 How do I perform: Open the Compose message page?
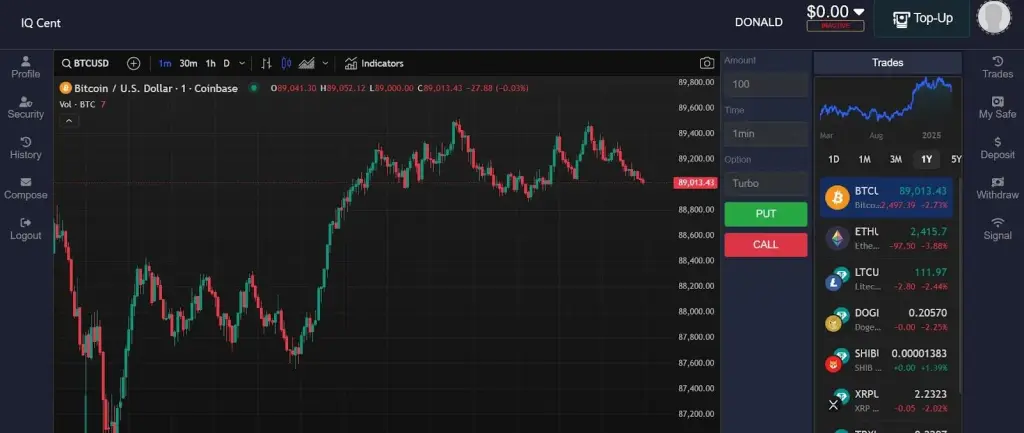(x=25, y=189)
